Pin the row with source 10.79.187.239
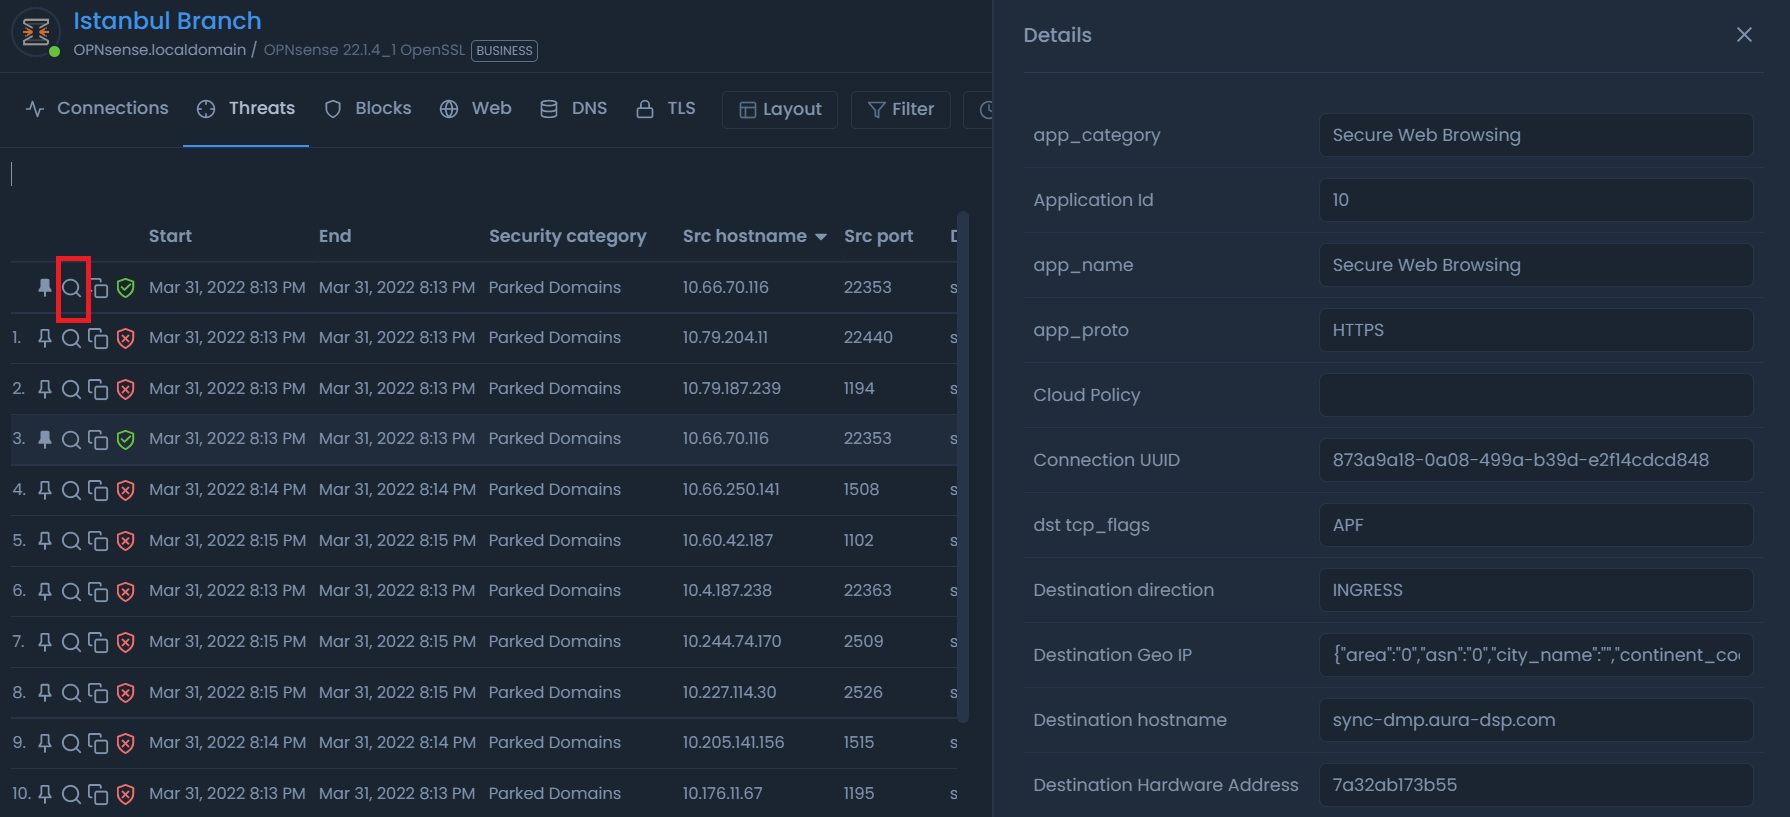 pos(45,389)
